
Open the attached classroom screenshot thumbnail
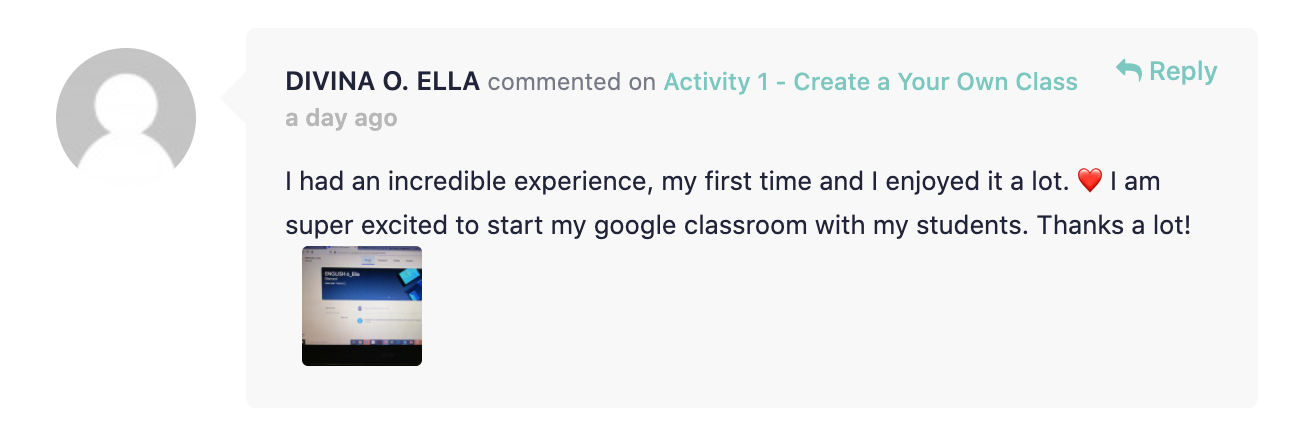point(362,306)
